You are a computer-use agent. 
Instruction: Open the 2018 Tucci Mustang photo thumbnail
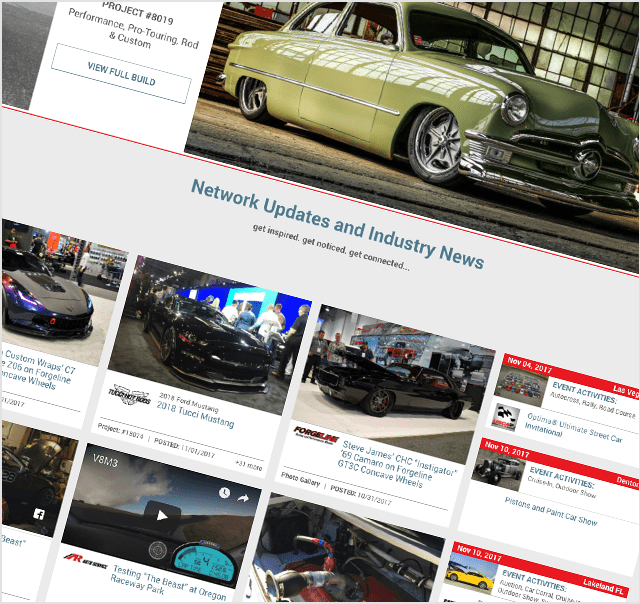coord(210,335)
